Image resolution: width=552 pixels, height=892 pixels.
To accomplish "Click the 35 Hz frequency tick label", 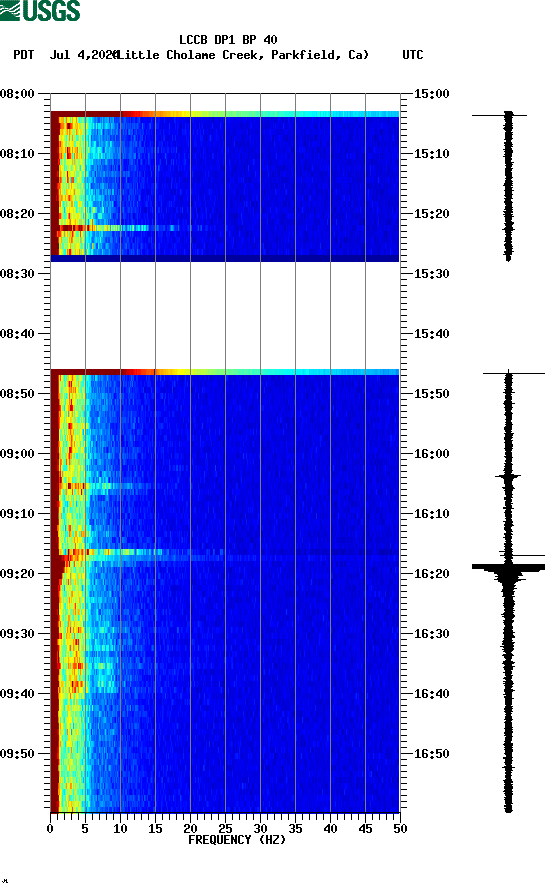I will tap(295, 829).
